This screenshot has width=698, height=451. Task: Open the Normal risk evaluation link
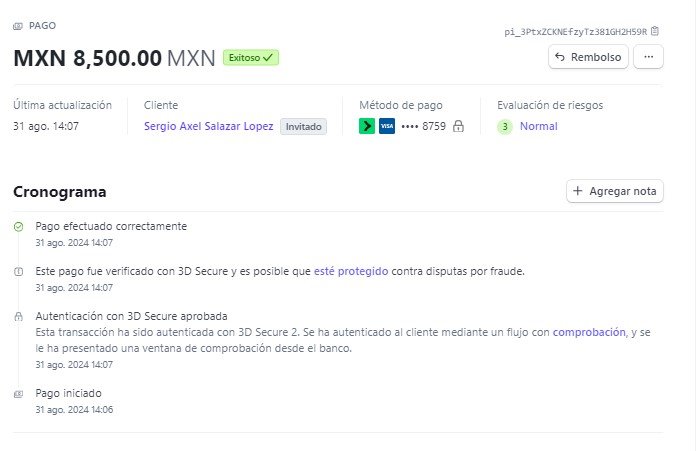(x=539, y=126)
